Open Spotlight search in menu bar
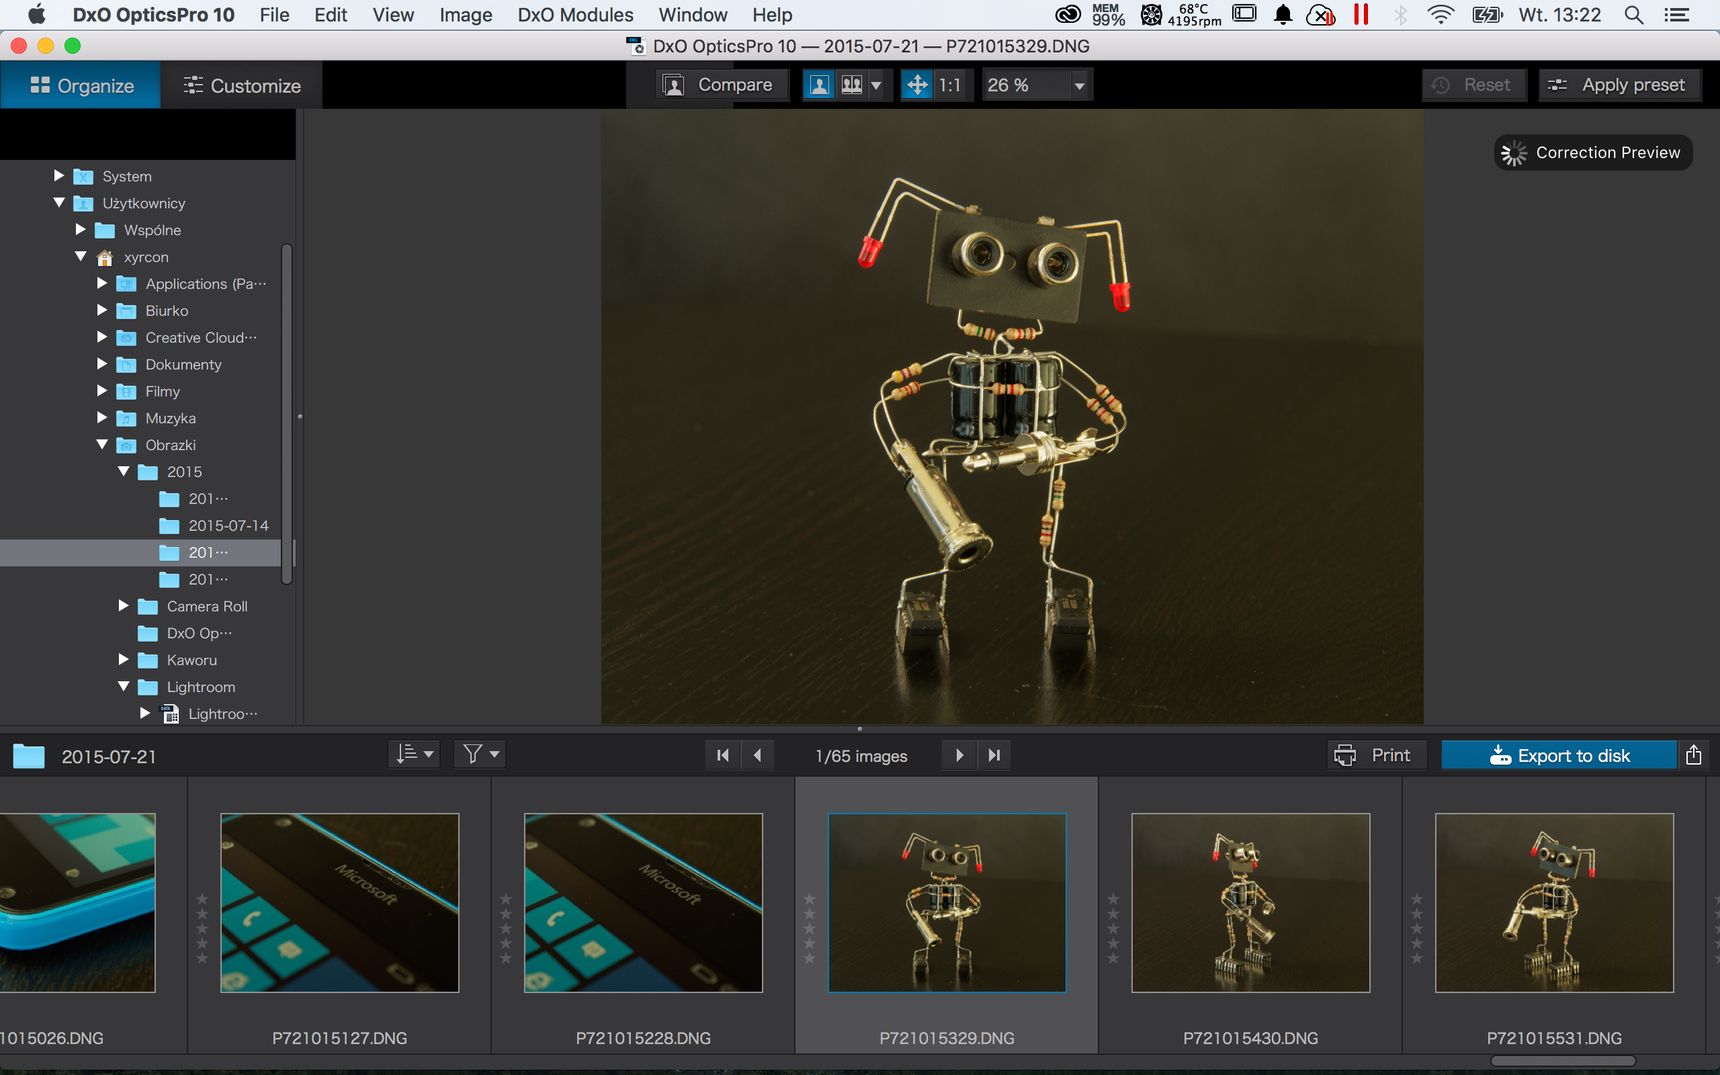This screenshot has width=1720, height=1075. click(1634, 15)
